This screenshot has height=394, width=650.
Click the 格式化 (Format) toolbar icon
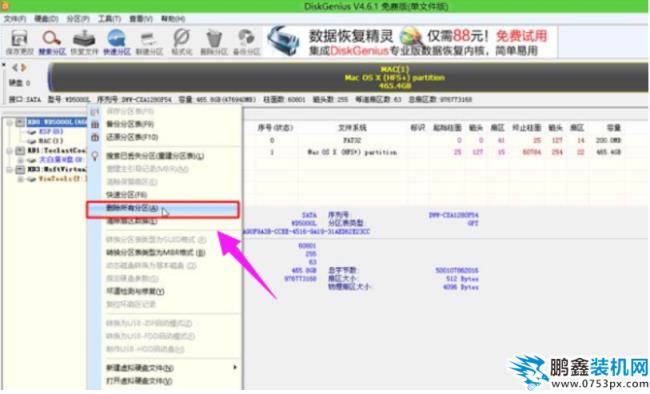[182, 41]
